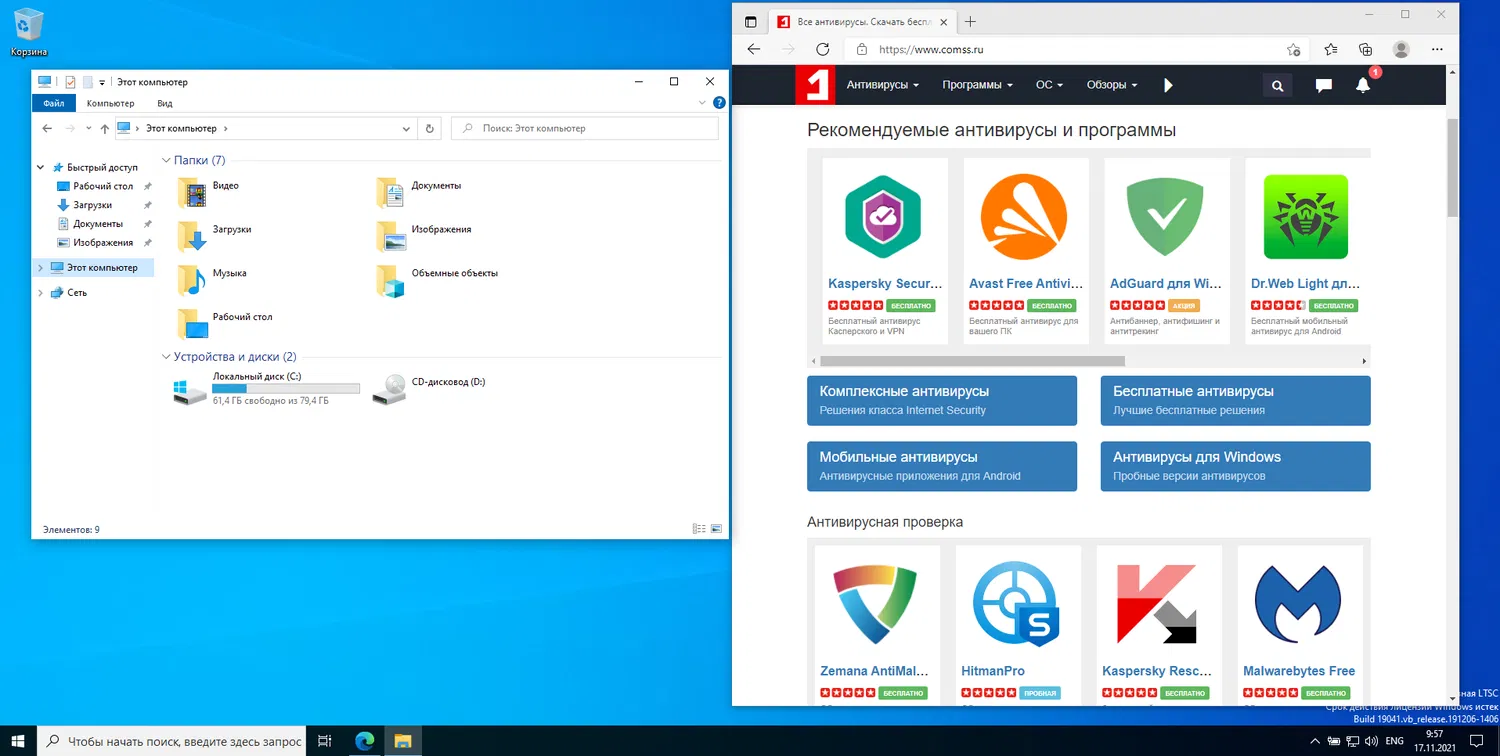Click the comss.ru red logo icon
1500x756 pixels.
coord(815,85)
